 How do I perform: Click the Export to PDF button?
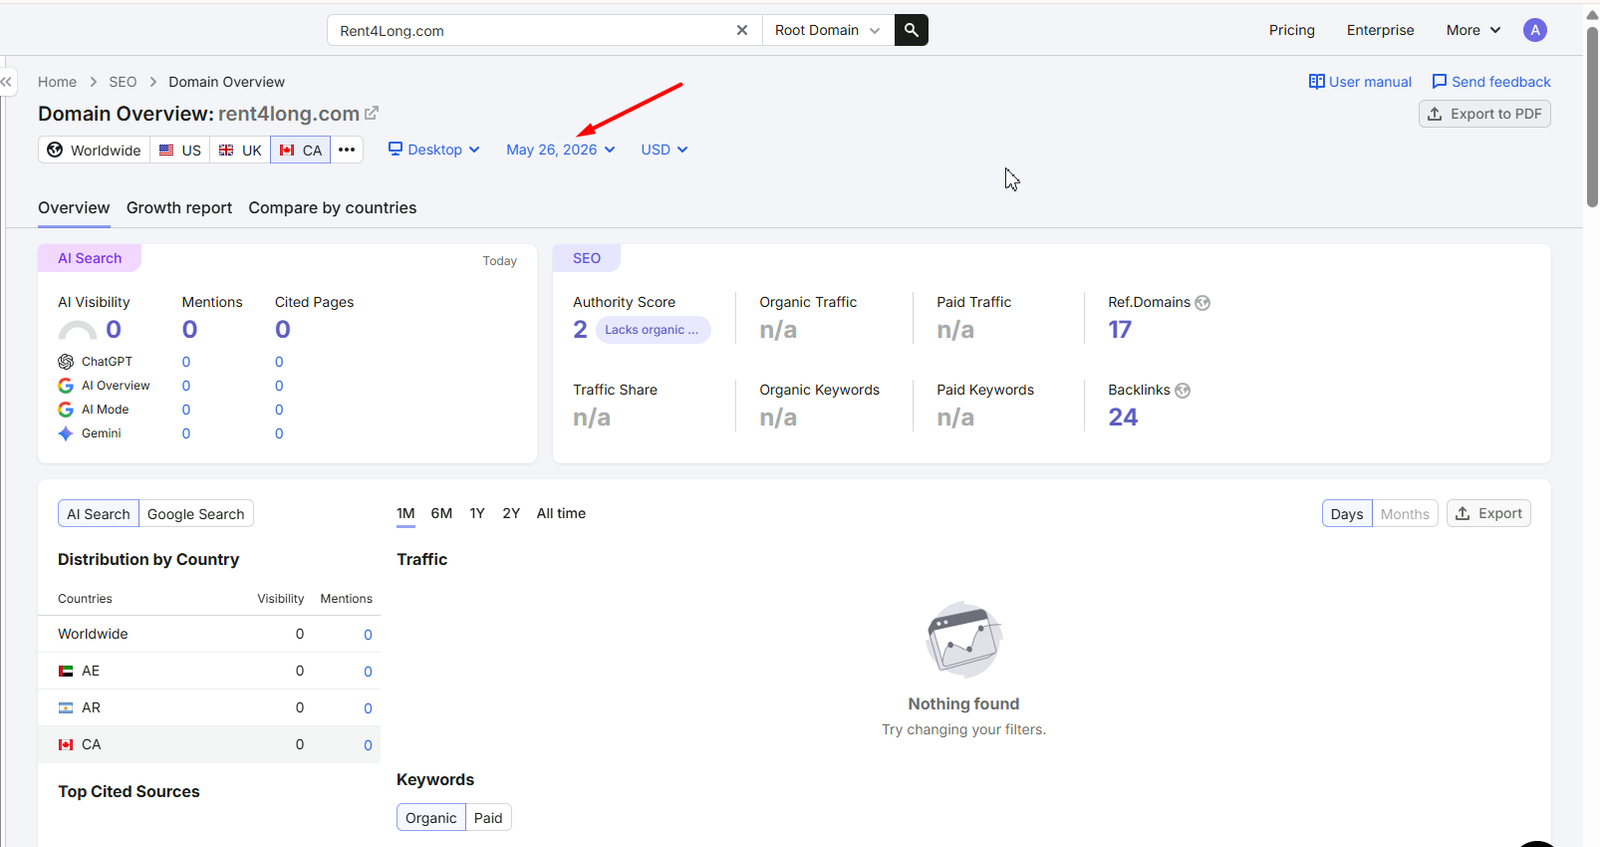[1485, 114]
